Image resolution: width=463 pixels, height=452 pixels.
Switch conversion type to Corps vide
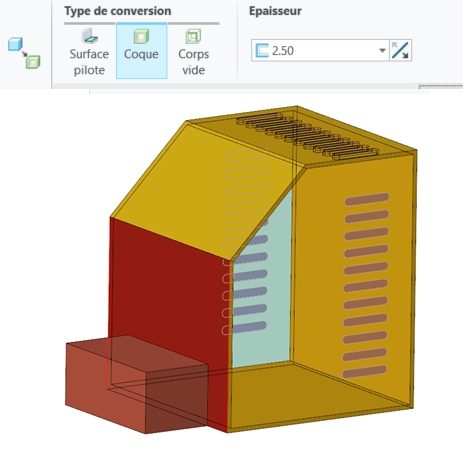(x=193, y=52)
